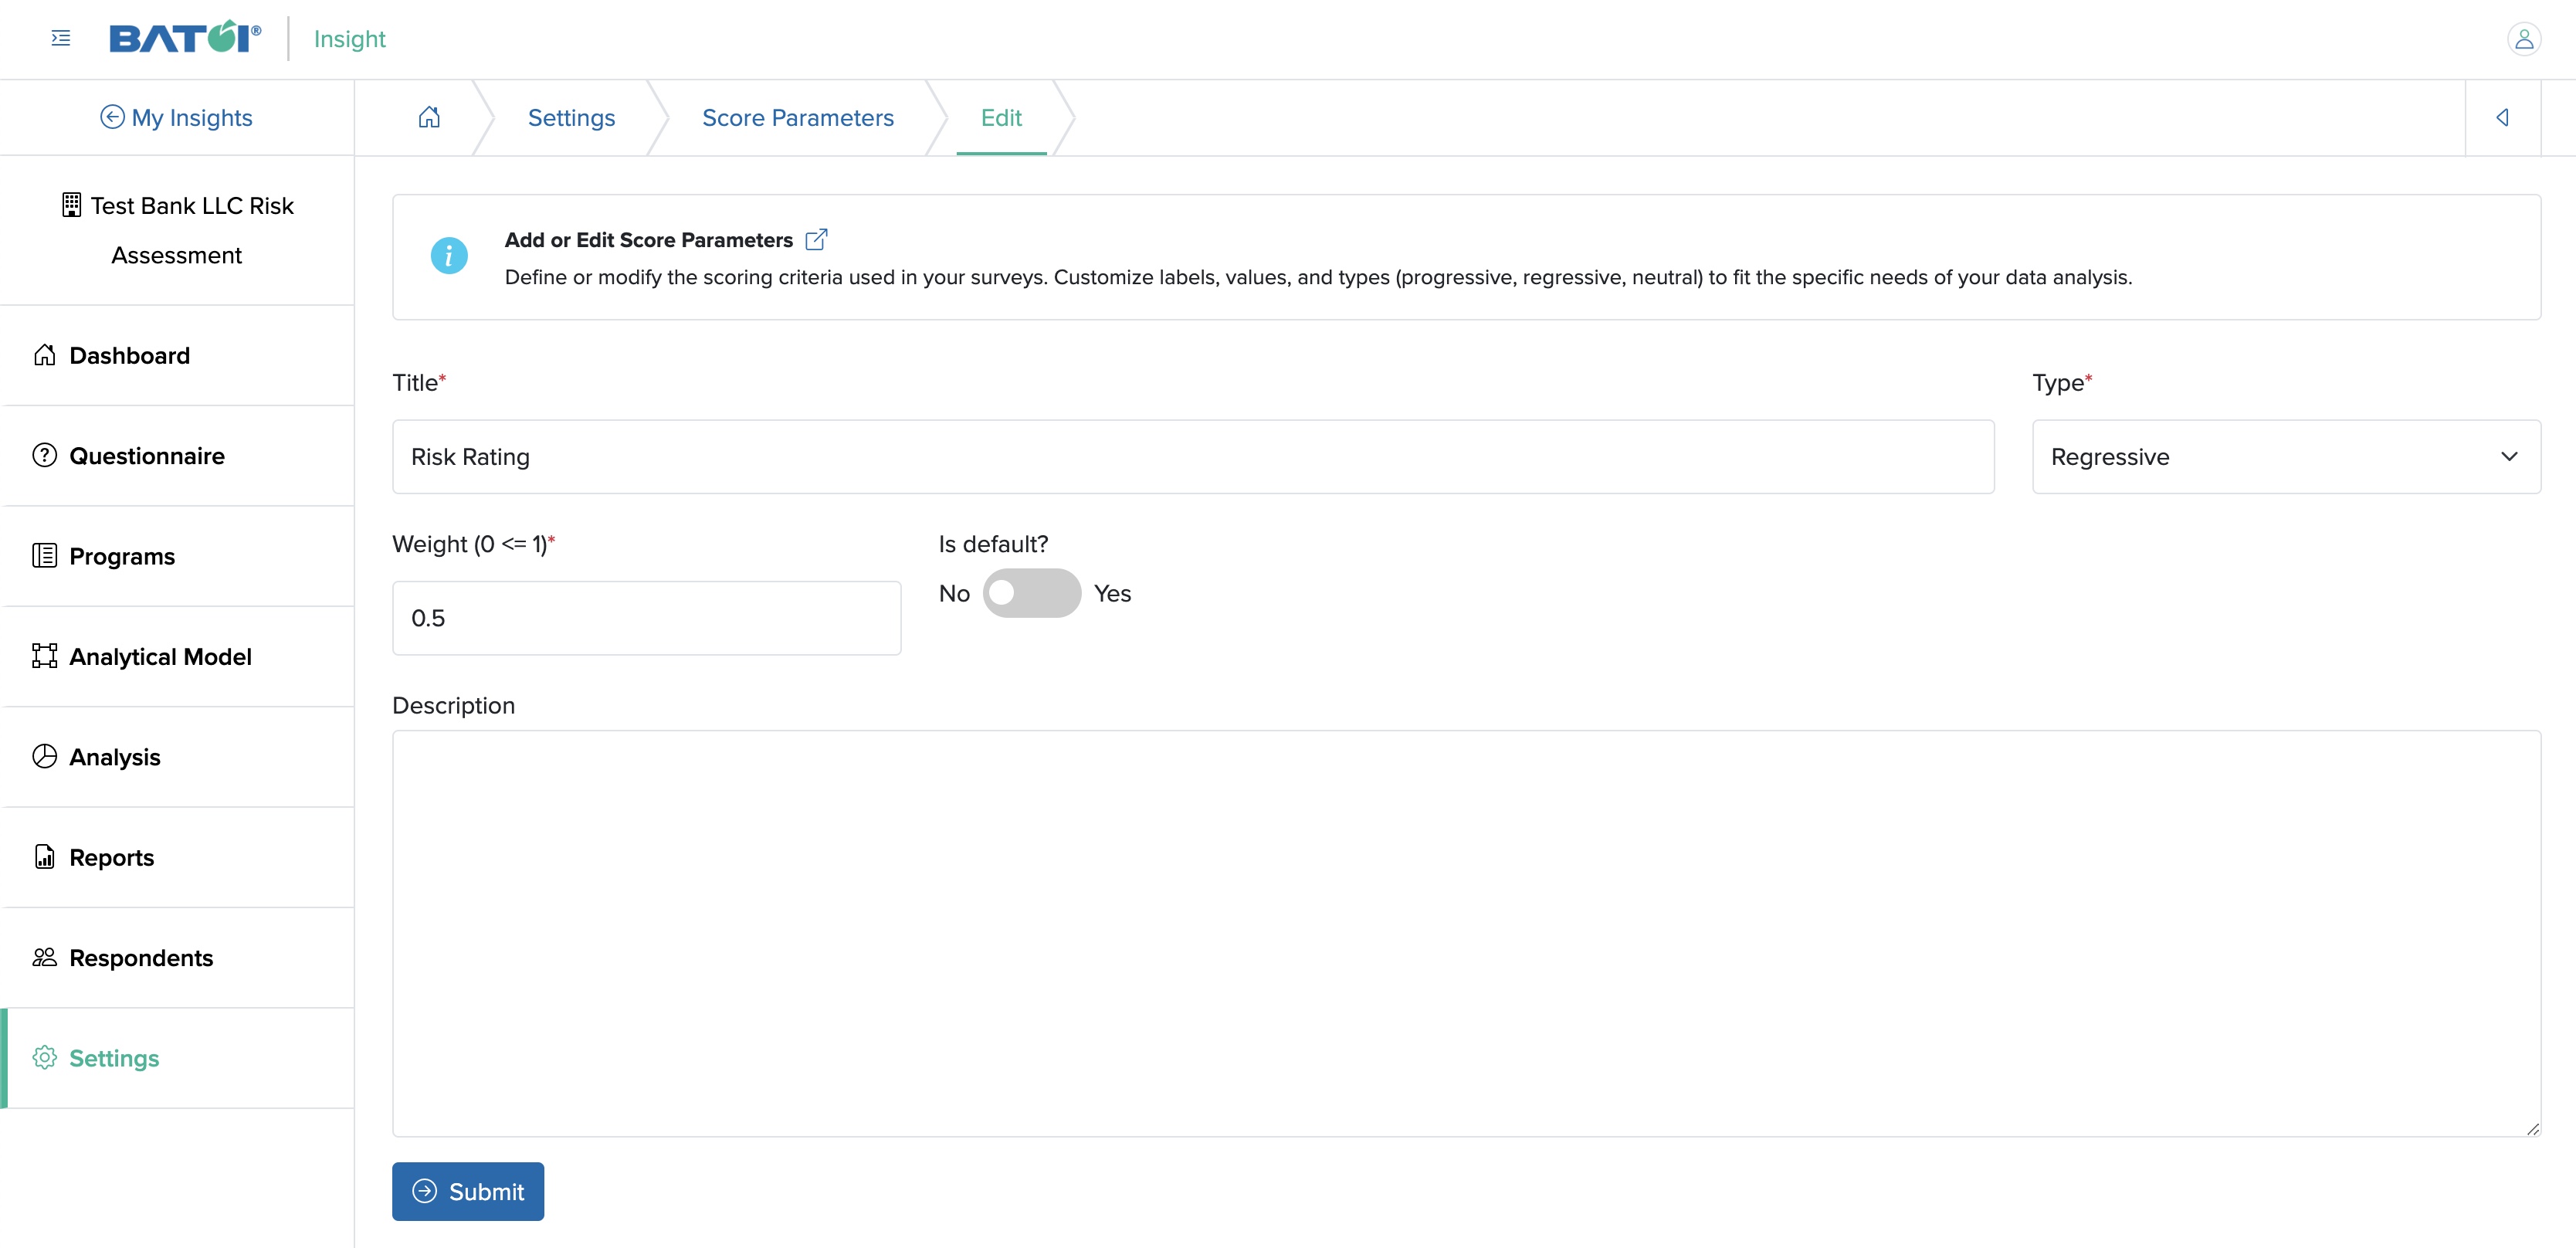2576x1248 pixels.
Task: Open the user profile icon
Action: coord(2523,39)
